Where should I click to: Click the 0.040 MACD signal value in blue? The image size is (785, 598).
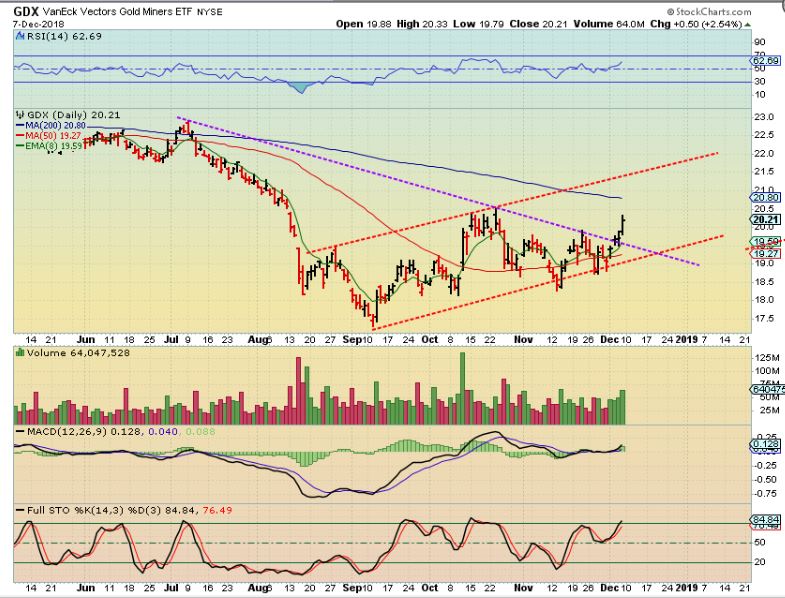(x=163, y=431)
